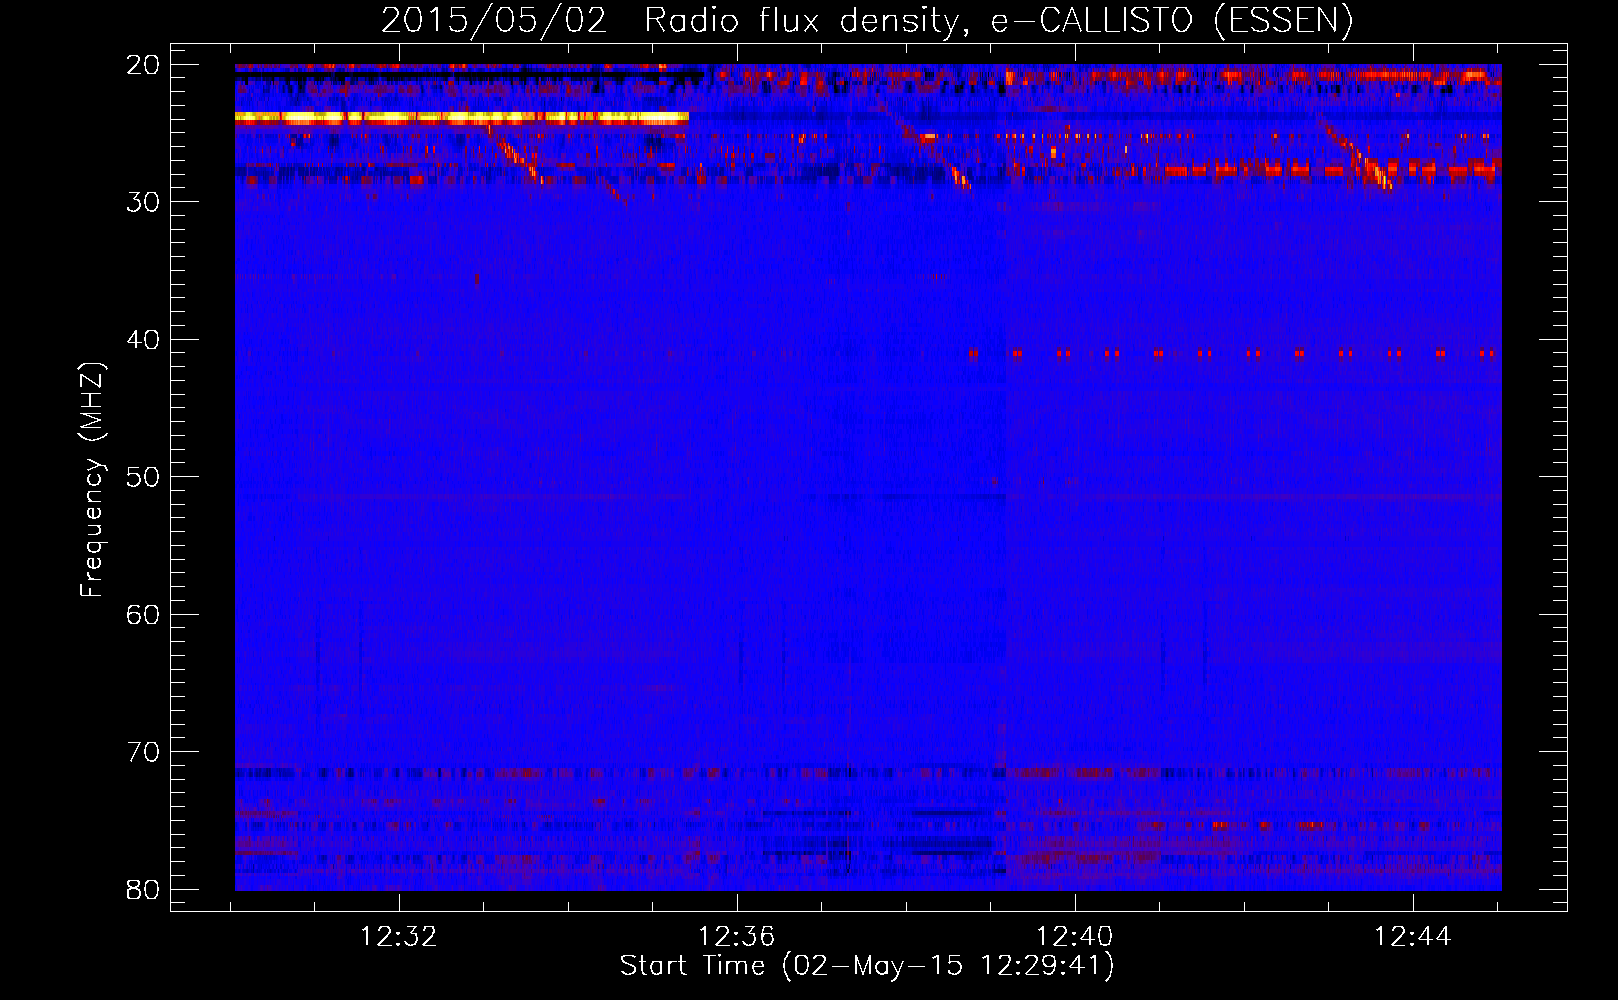Click the 'Start Time (02-May-15 12:29:41)' label
The height and width of the screenshot is (1000, 1618).
[866, 966]
